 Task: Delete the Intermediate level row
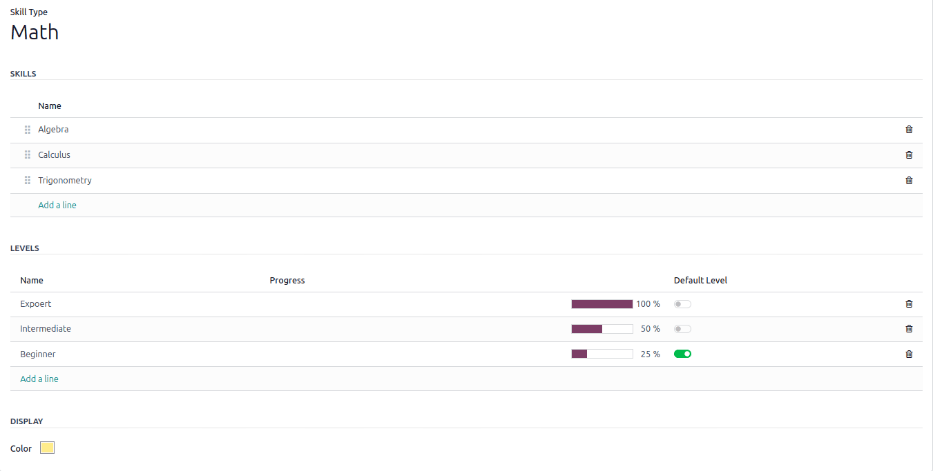[x=908, y=329]
